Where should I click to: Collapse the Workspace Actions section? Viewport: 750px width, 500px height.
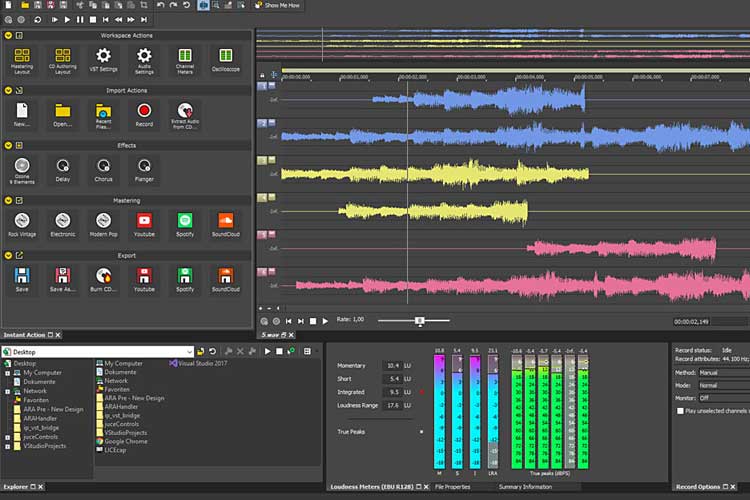click(8, 35)
